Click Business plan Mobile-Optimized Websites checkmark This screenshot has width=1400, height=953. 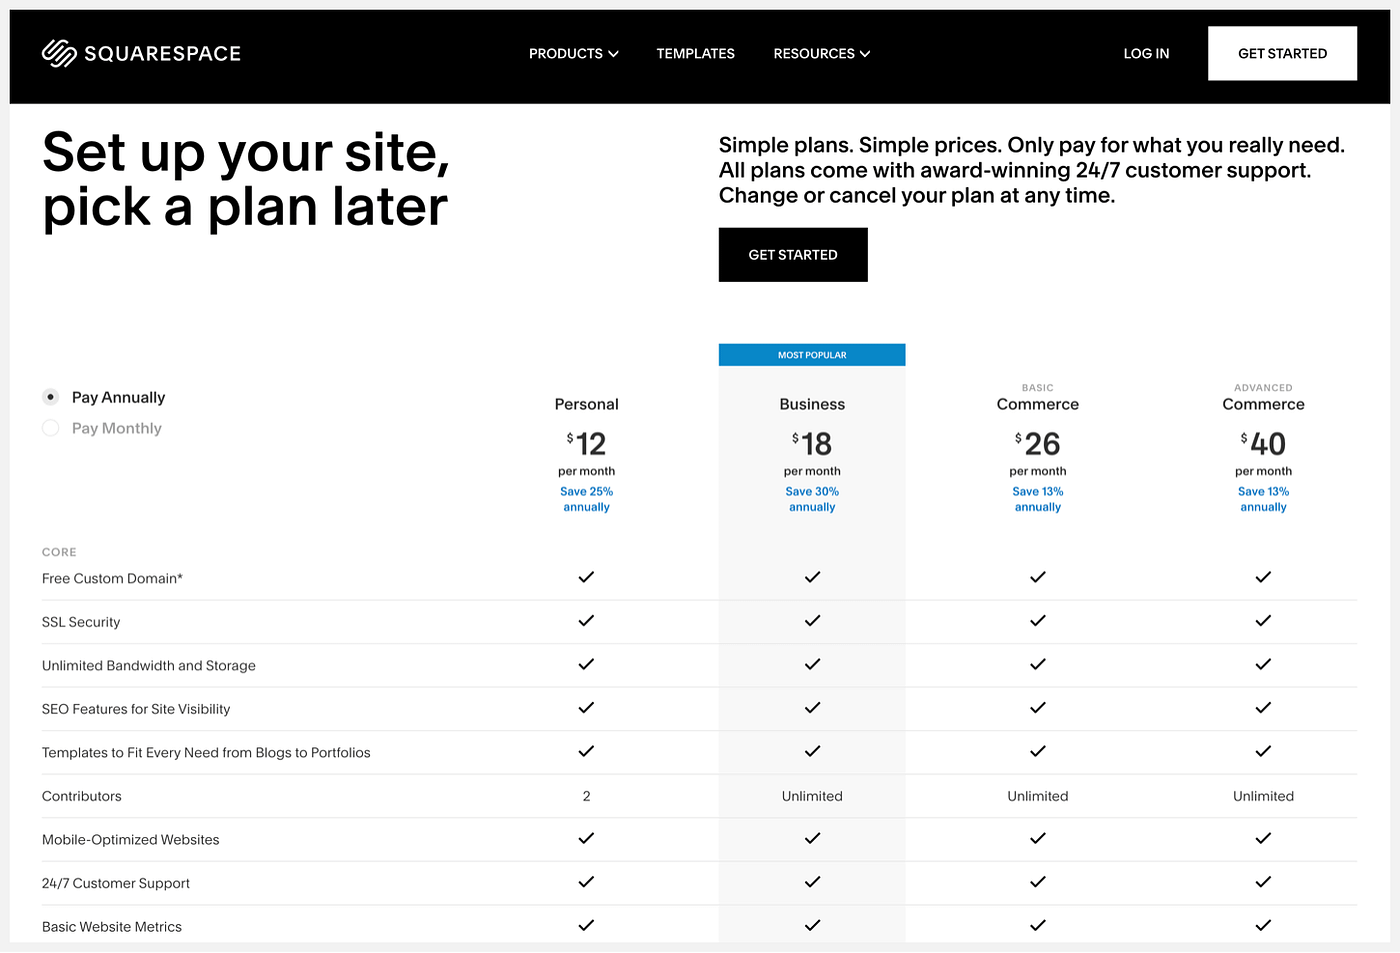click(x=812, y=838)
